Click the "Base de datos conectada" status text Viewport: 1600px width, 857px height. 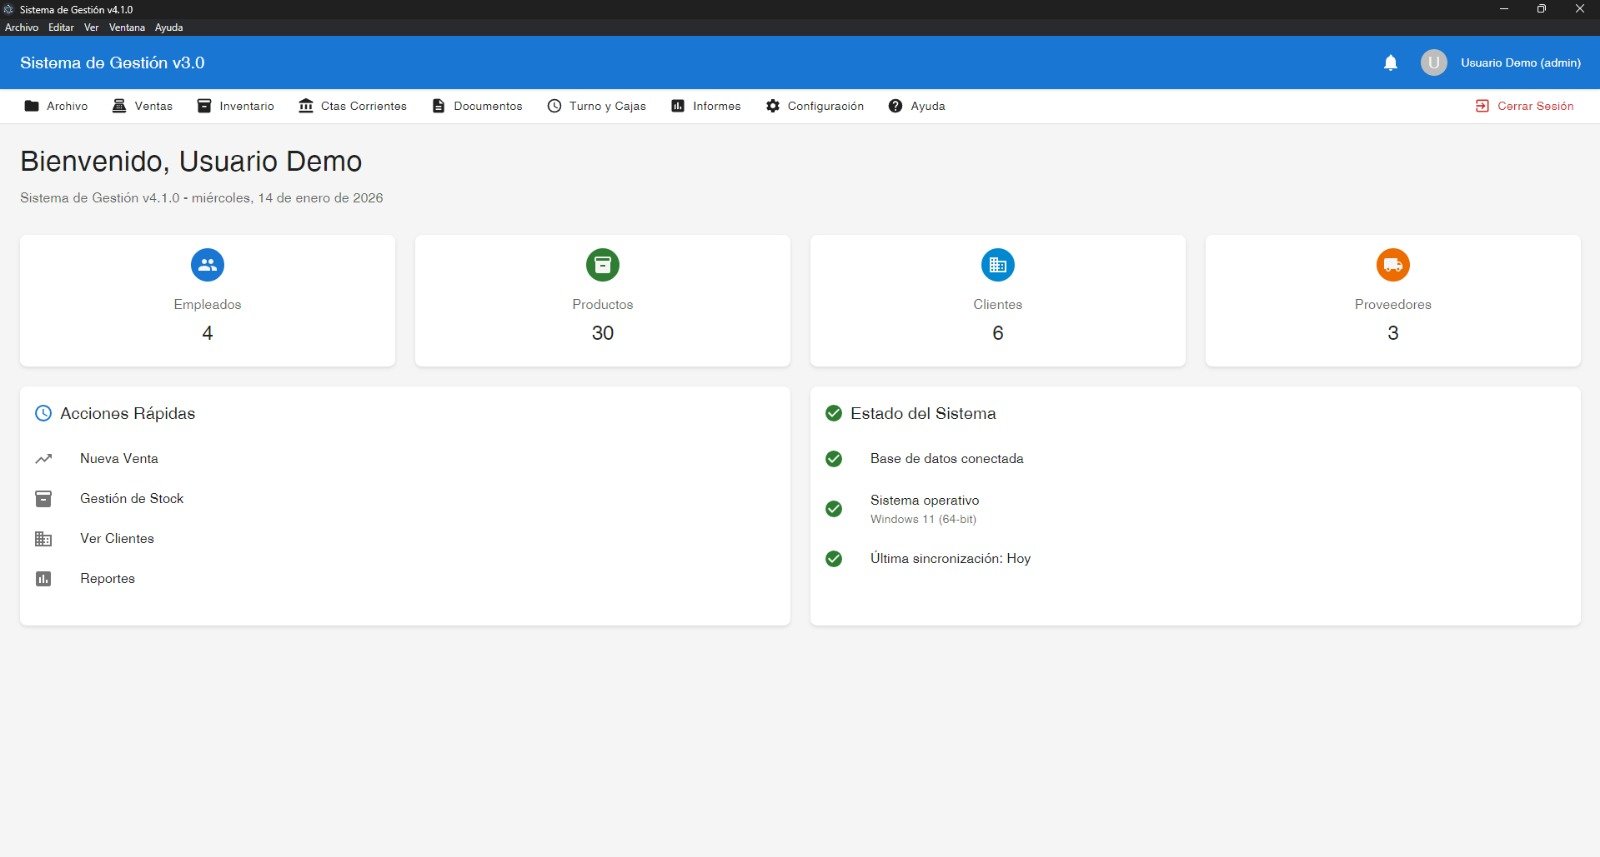(946, 459)
